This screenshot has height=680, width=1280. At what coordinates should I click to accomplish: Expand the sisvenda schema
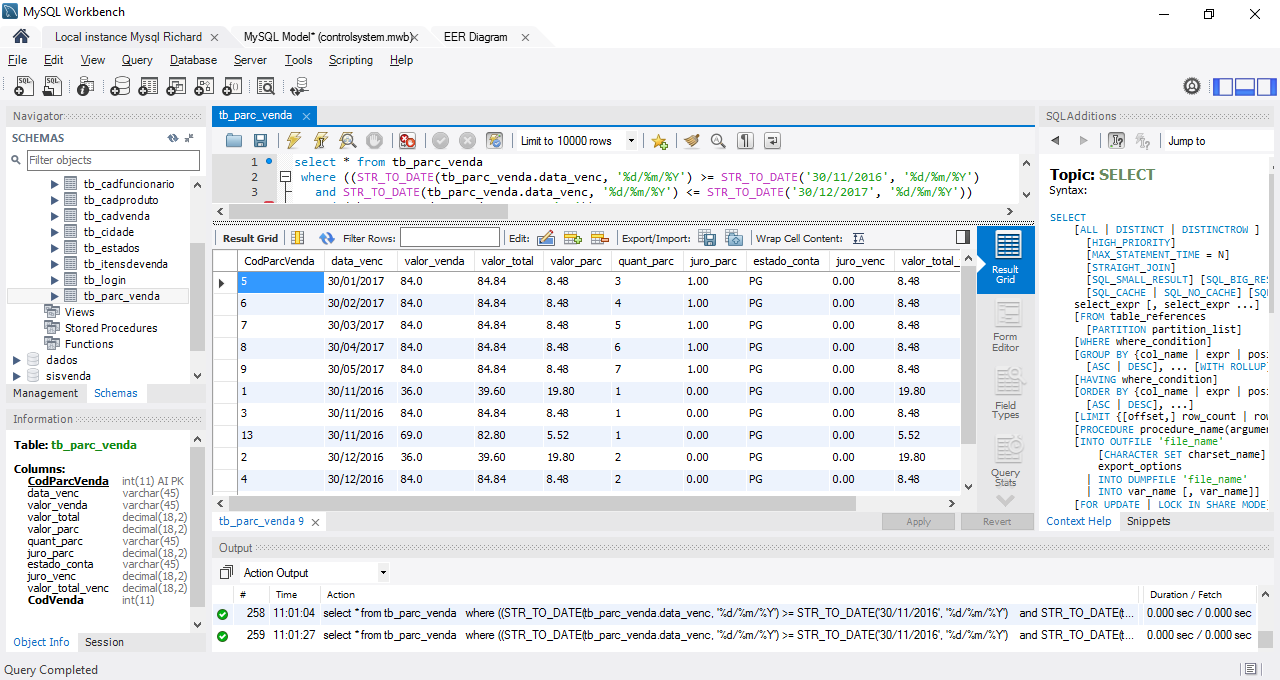17,376
